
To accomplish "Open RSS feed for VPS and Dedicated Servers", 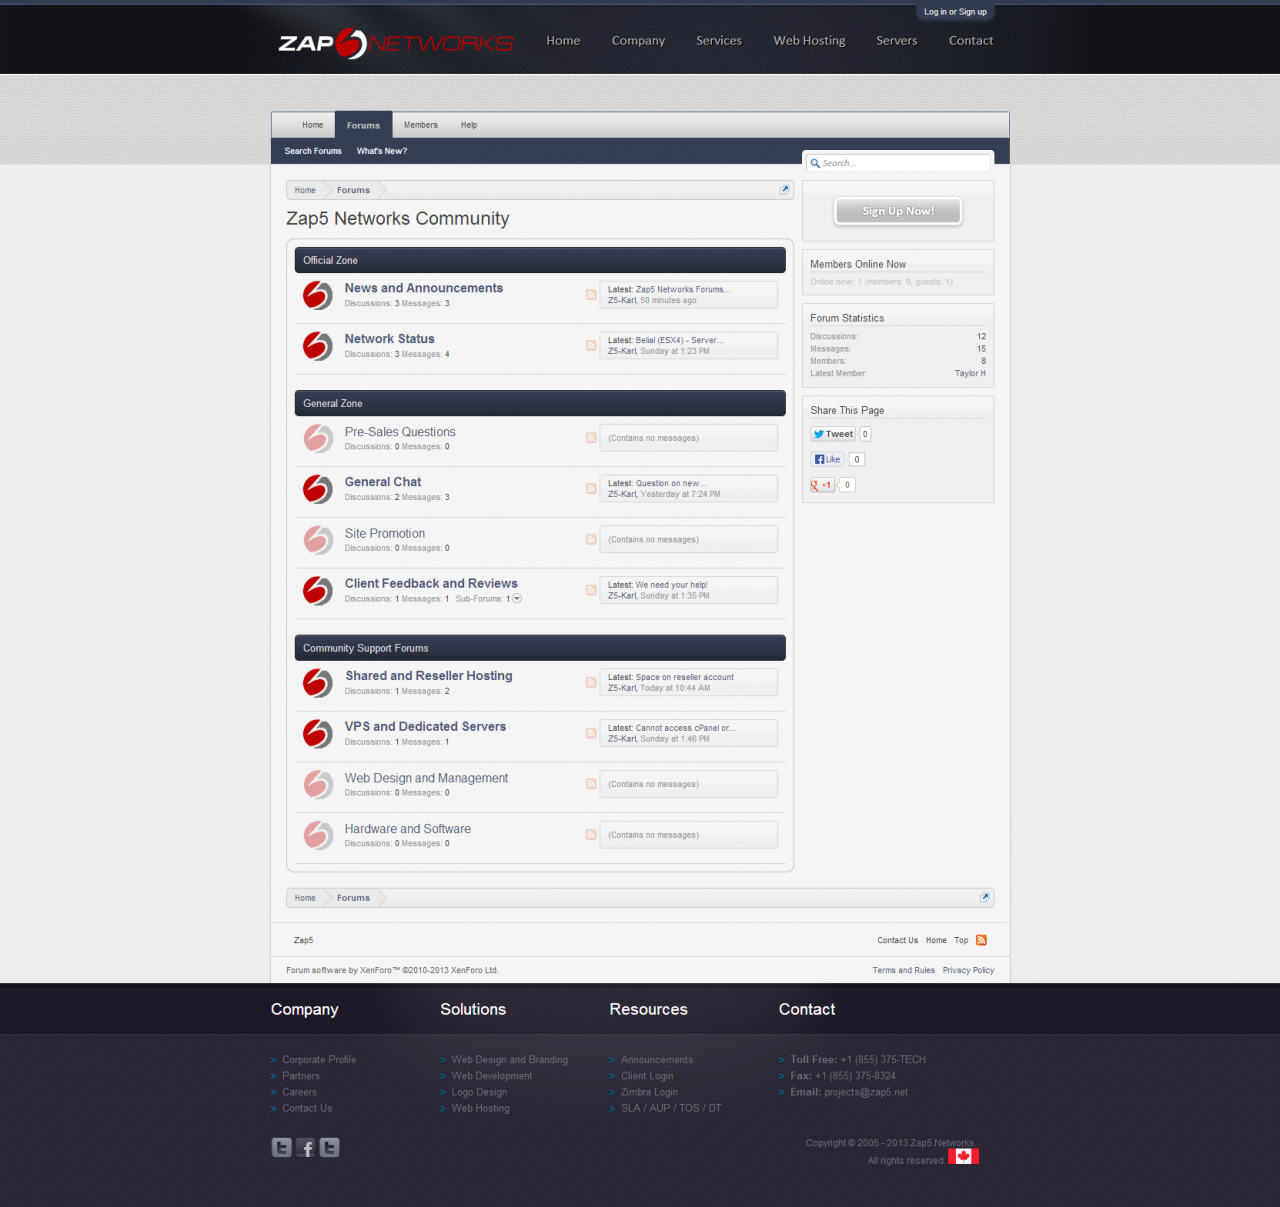I will coord(591,733).
